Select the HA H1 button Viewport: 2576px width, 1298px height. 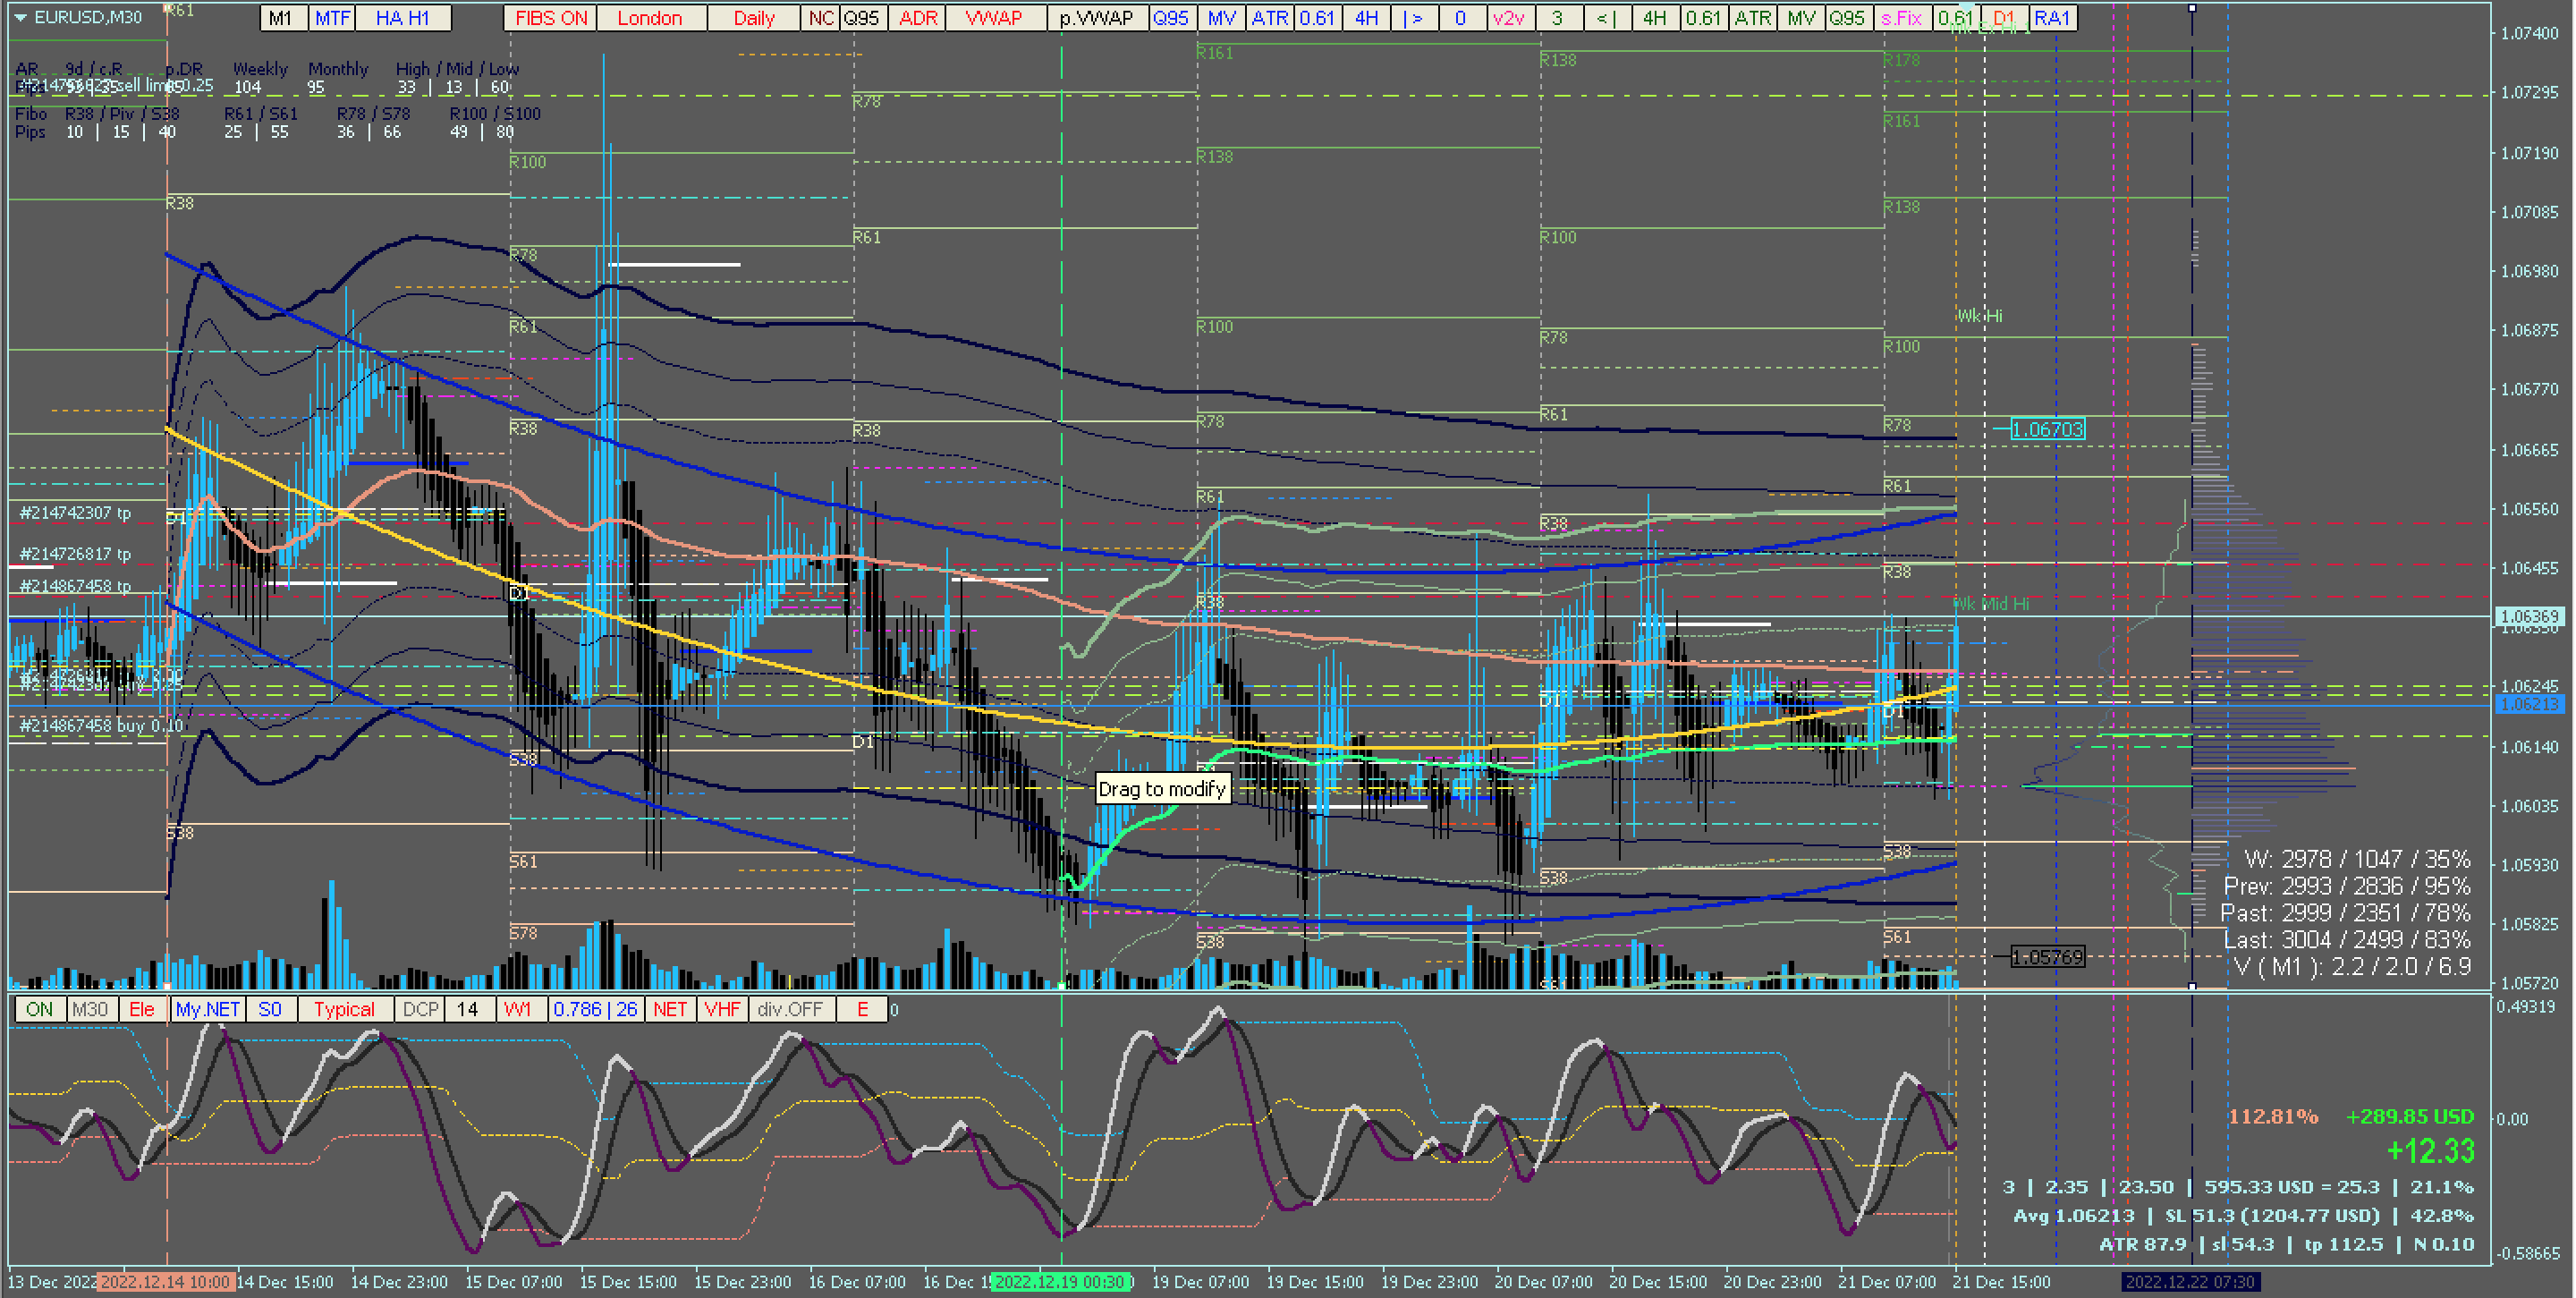point(402,18)
